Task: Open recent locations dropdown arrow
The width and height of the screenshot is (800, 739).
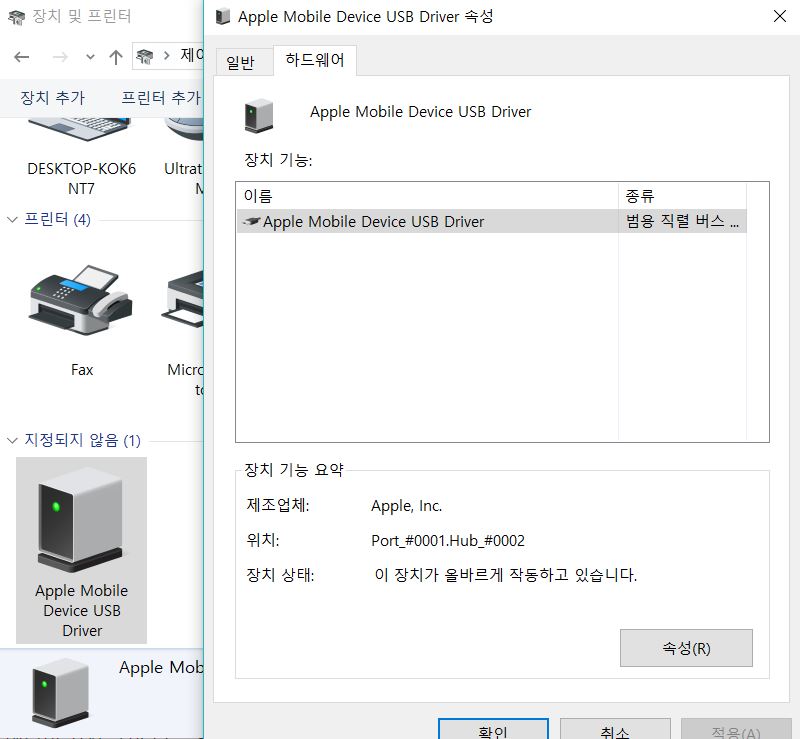Action: coord(90,57)
